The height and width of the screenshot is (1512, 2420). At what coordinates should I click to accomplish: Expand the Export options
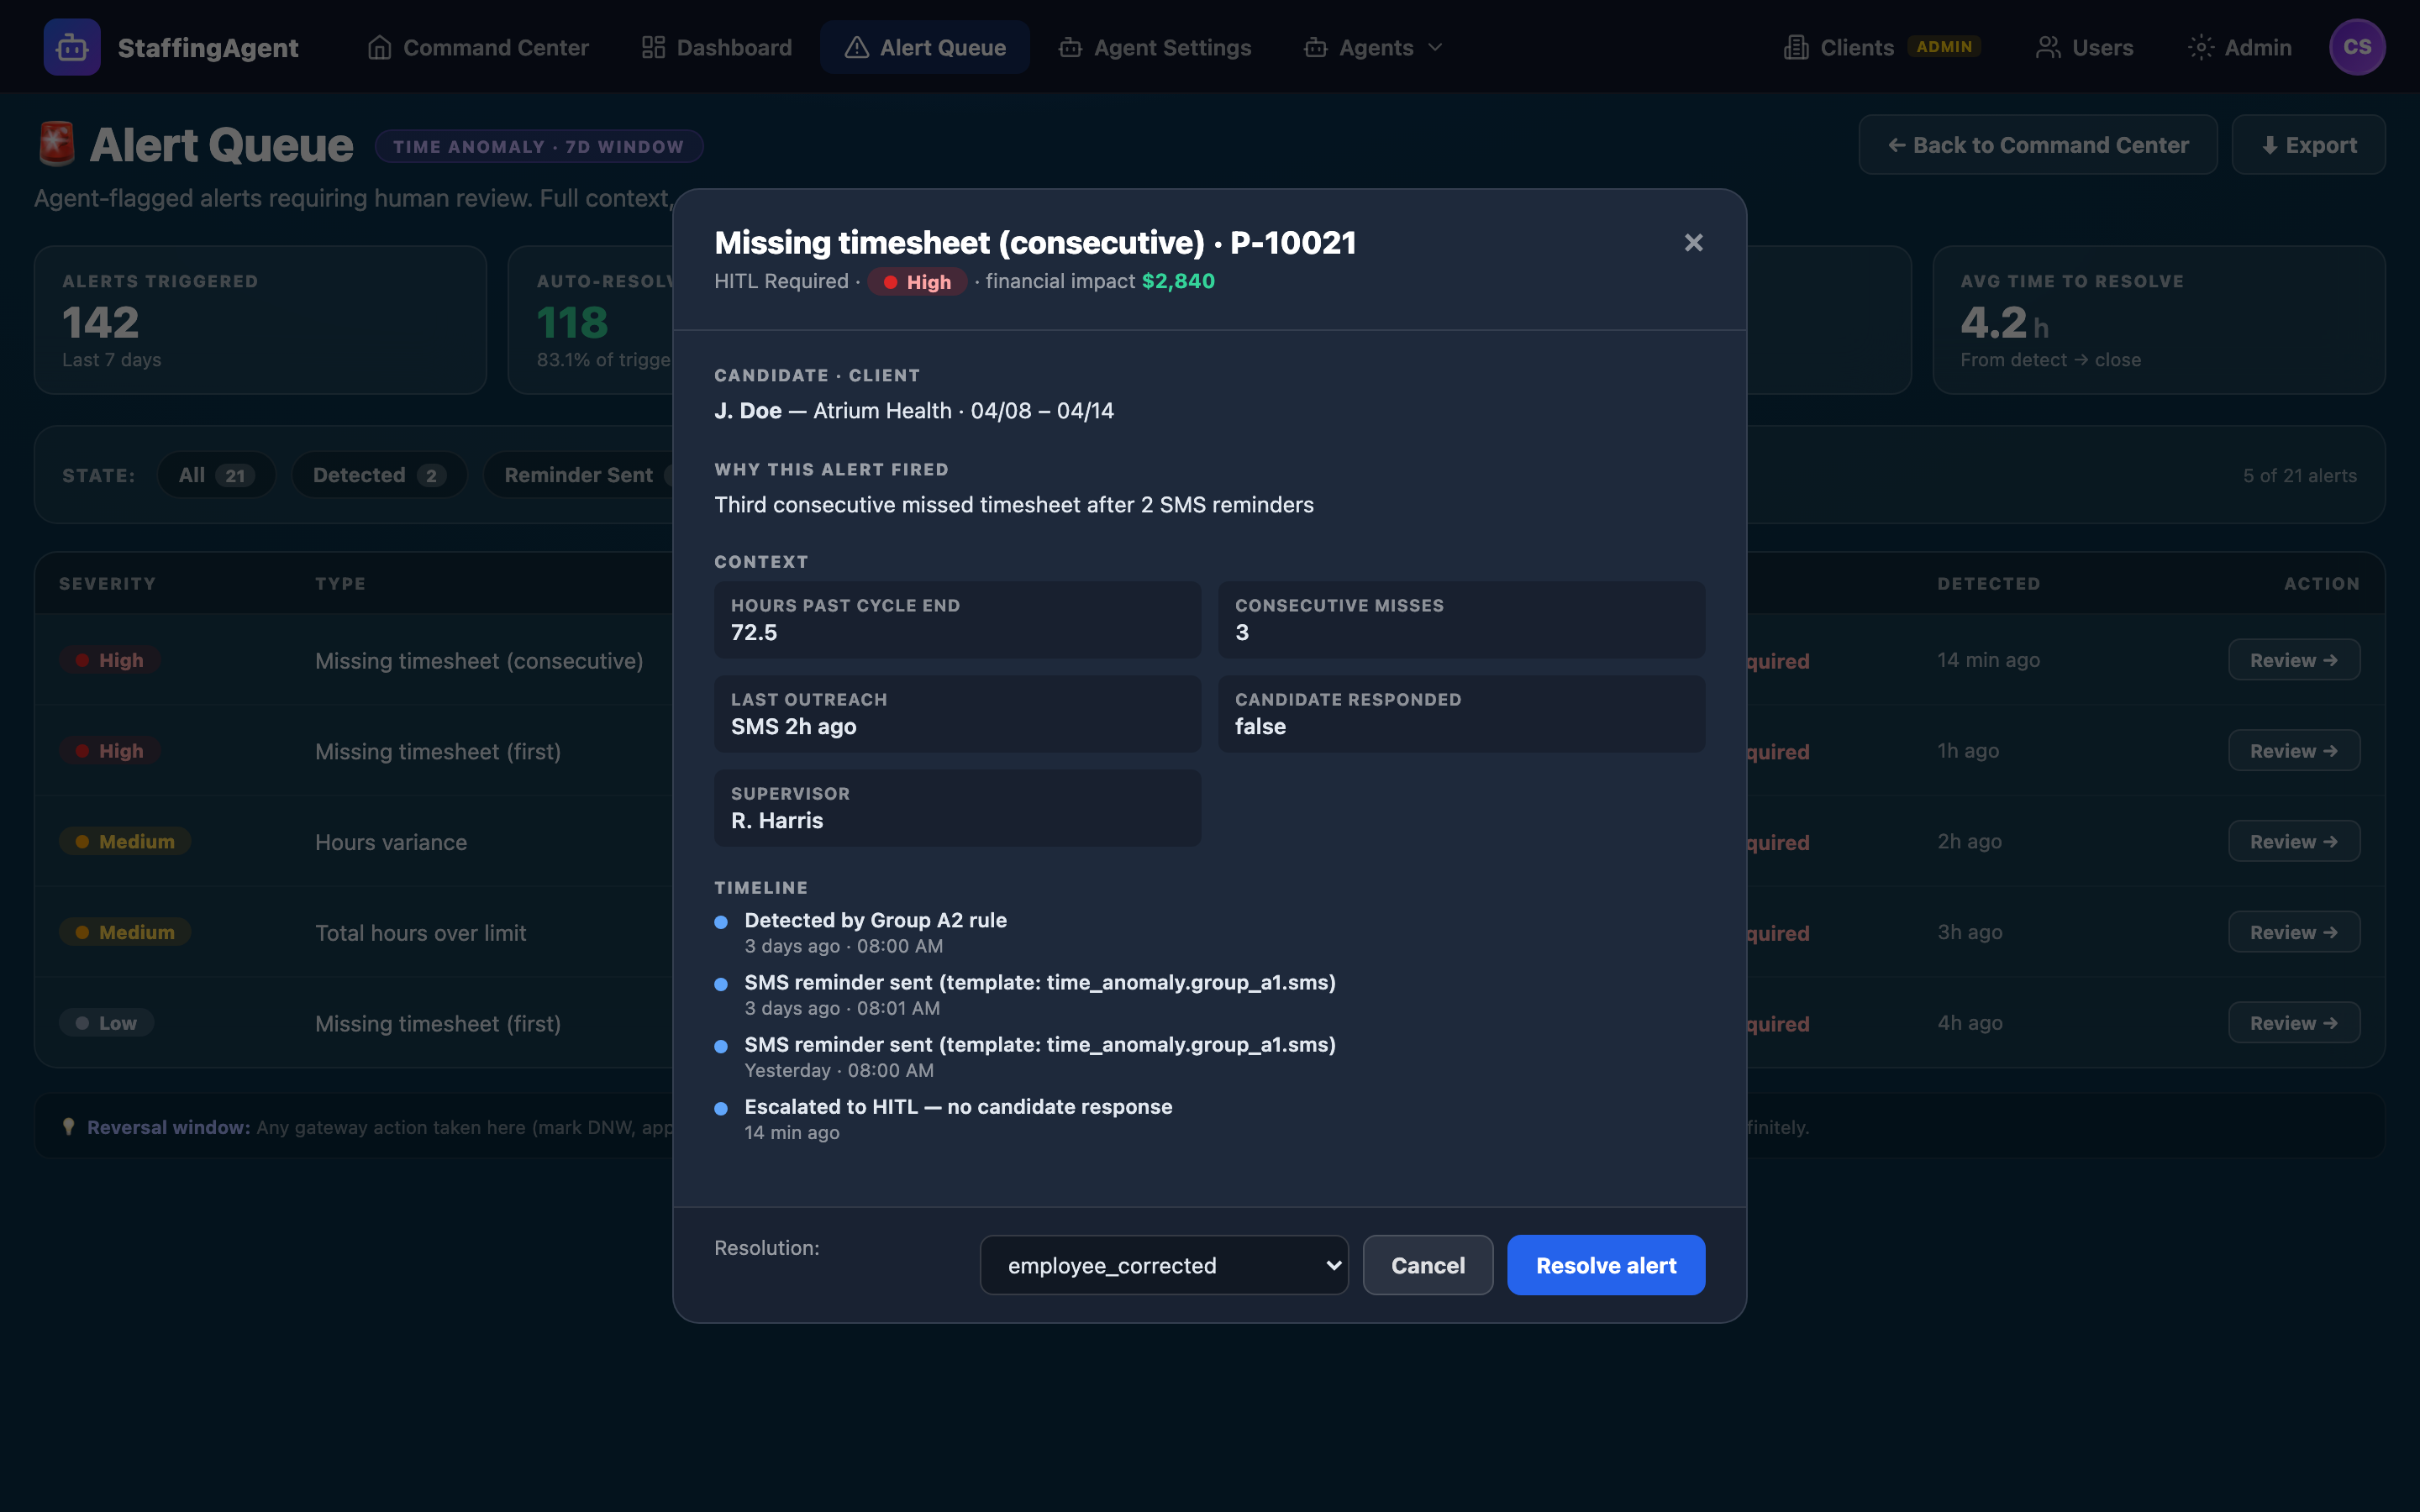(x=2307, y=144)
